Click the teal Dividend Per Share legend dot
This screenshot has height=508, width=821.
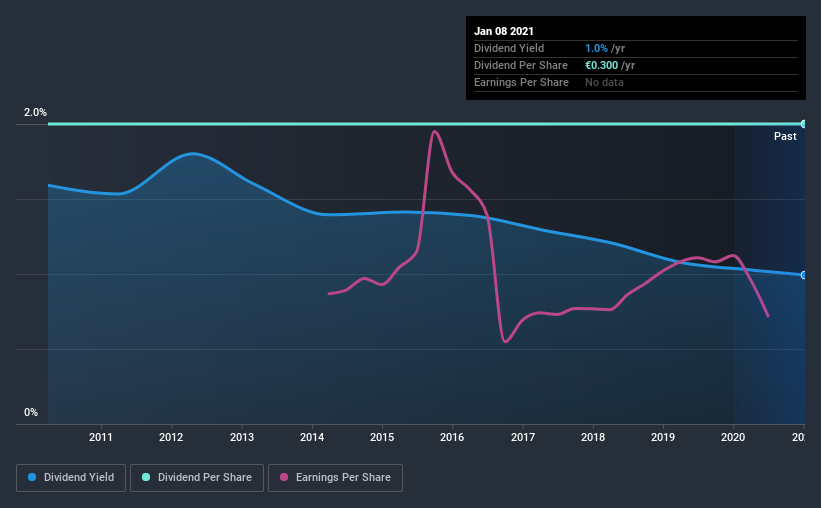[x=146, y=477]
